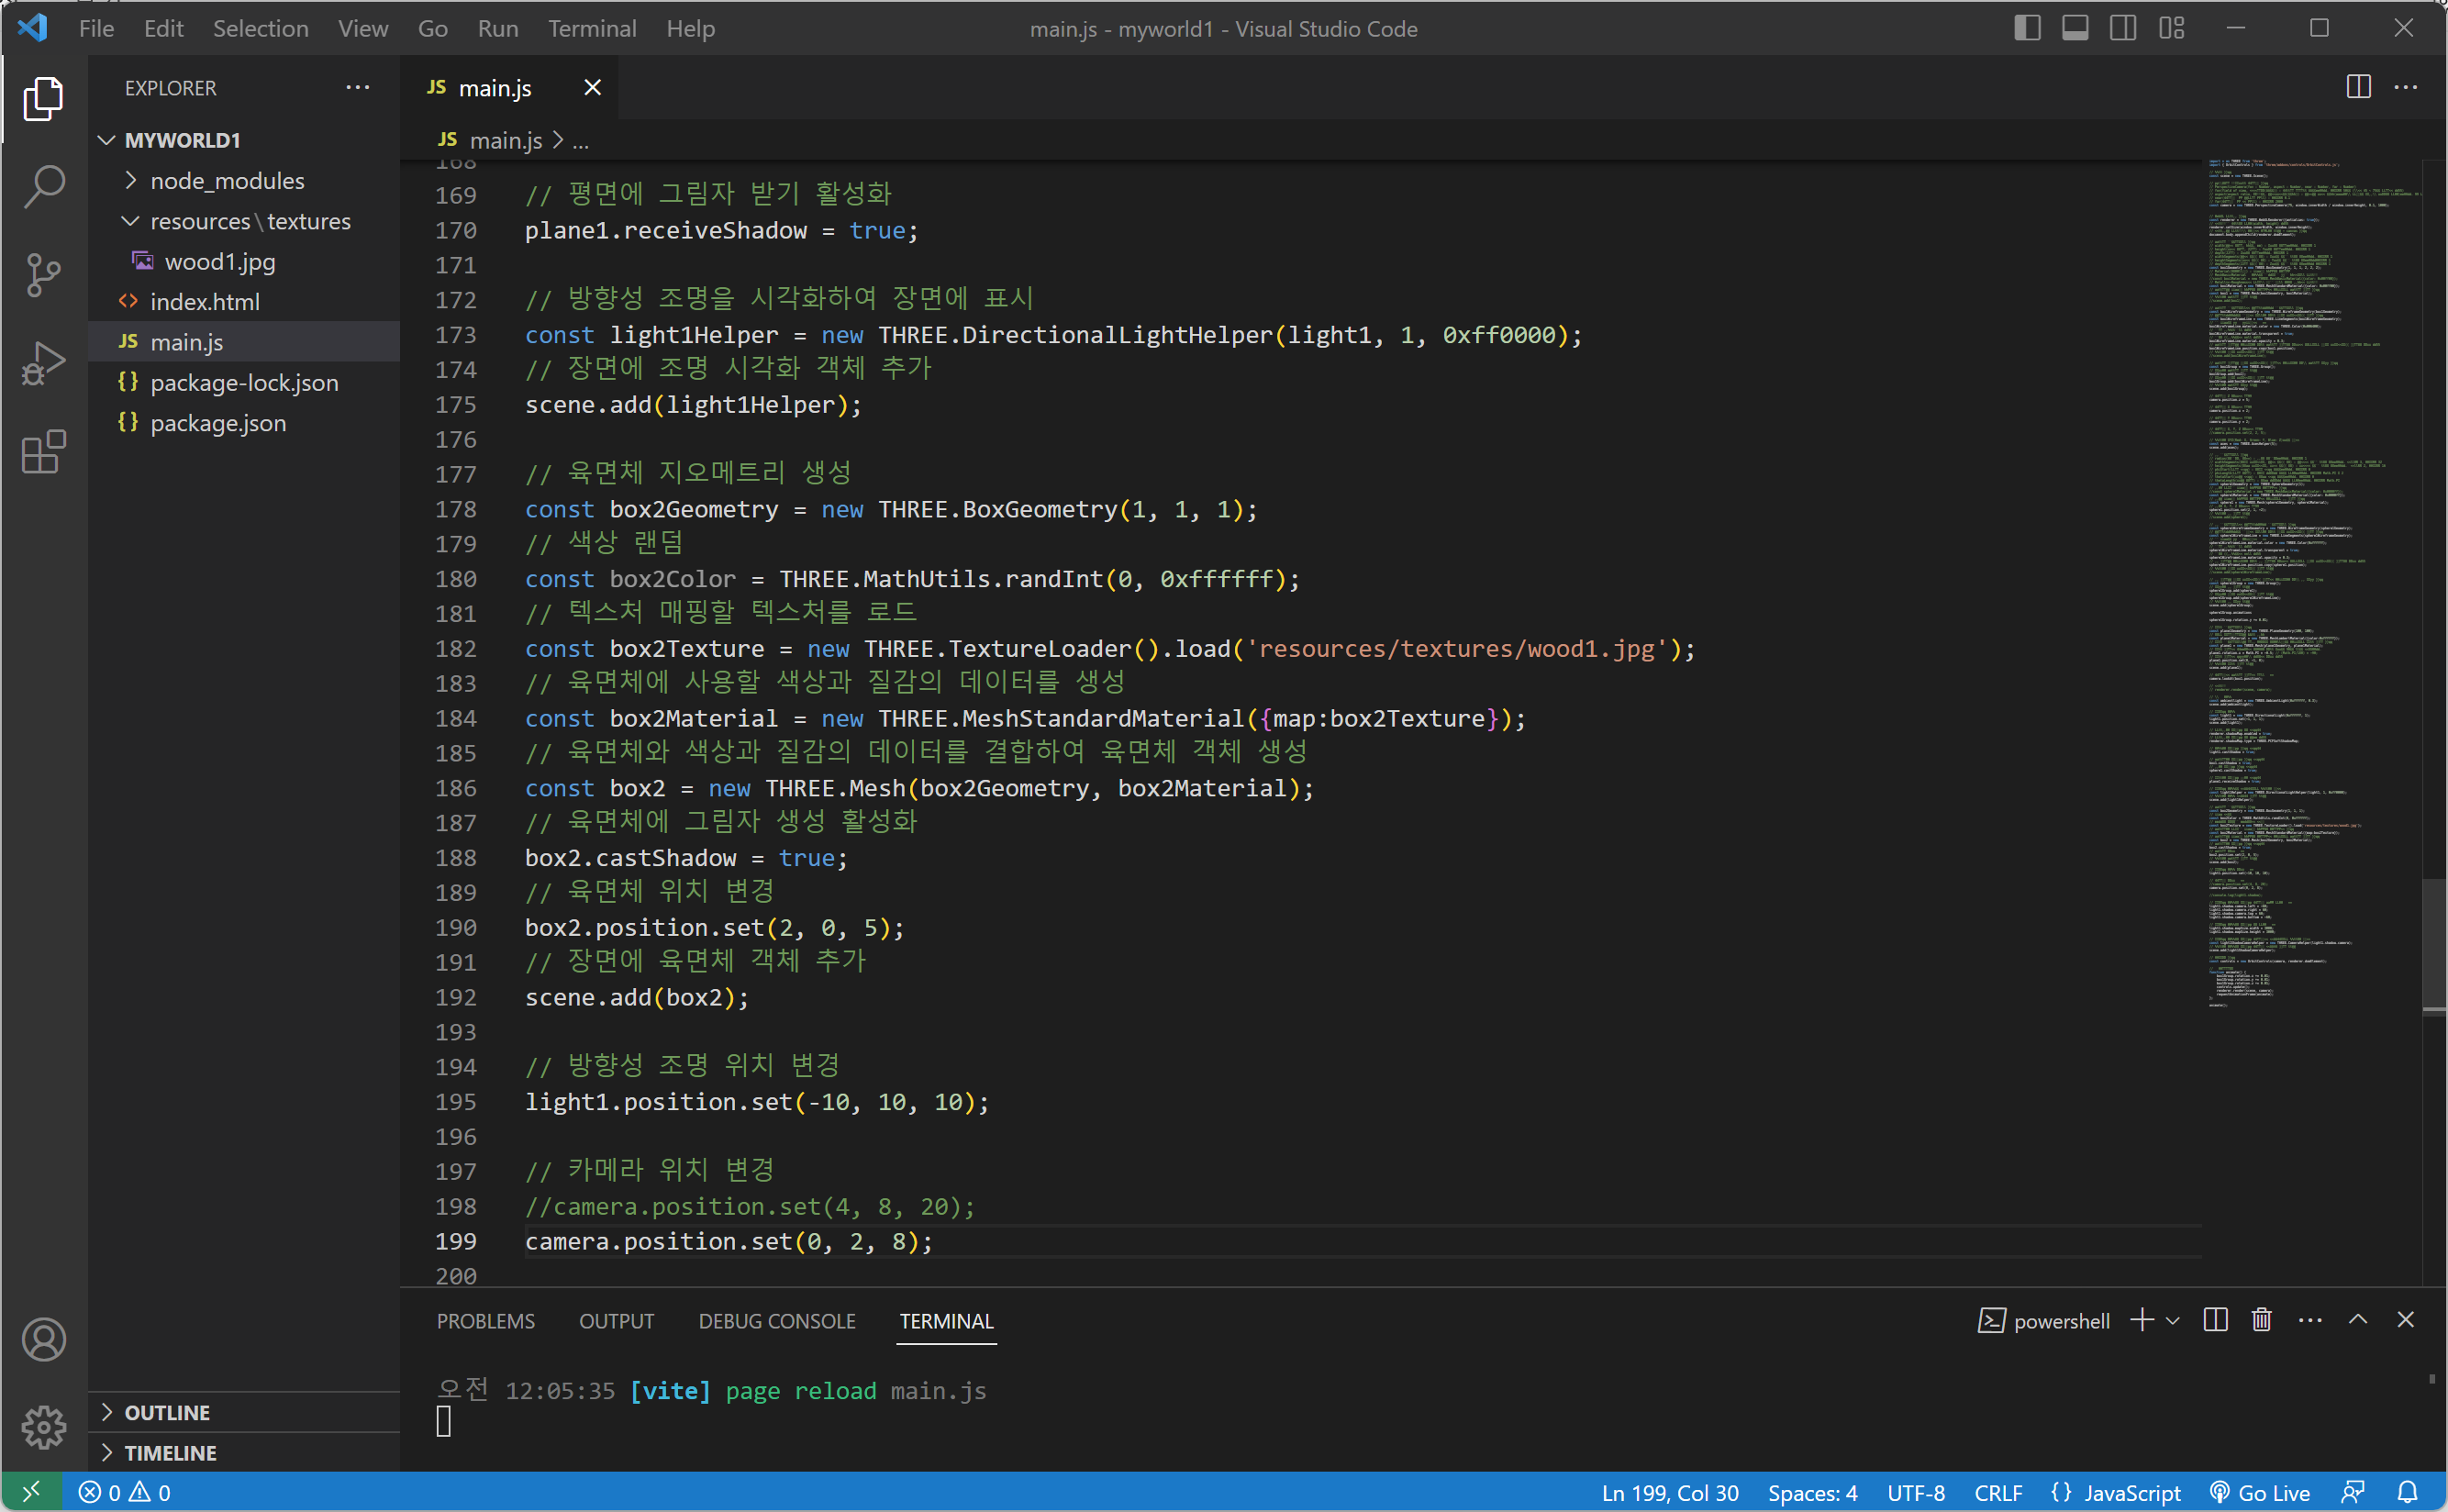Image resolution: width=2448 pixels, height=1512 pixels.
Task: Toggle the primary side bar layout button
Action: 2027,28
